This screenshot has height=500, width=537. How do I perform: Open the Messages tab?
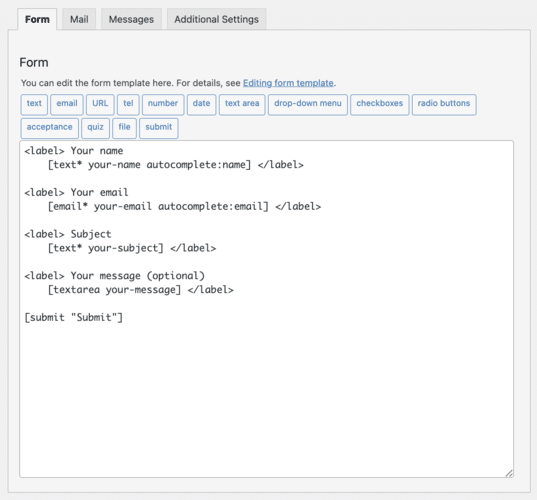point(131,20)
